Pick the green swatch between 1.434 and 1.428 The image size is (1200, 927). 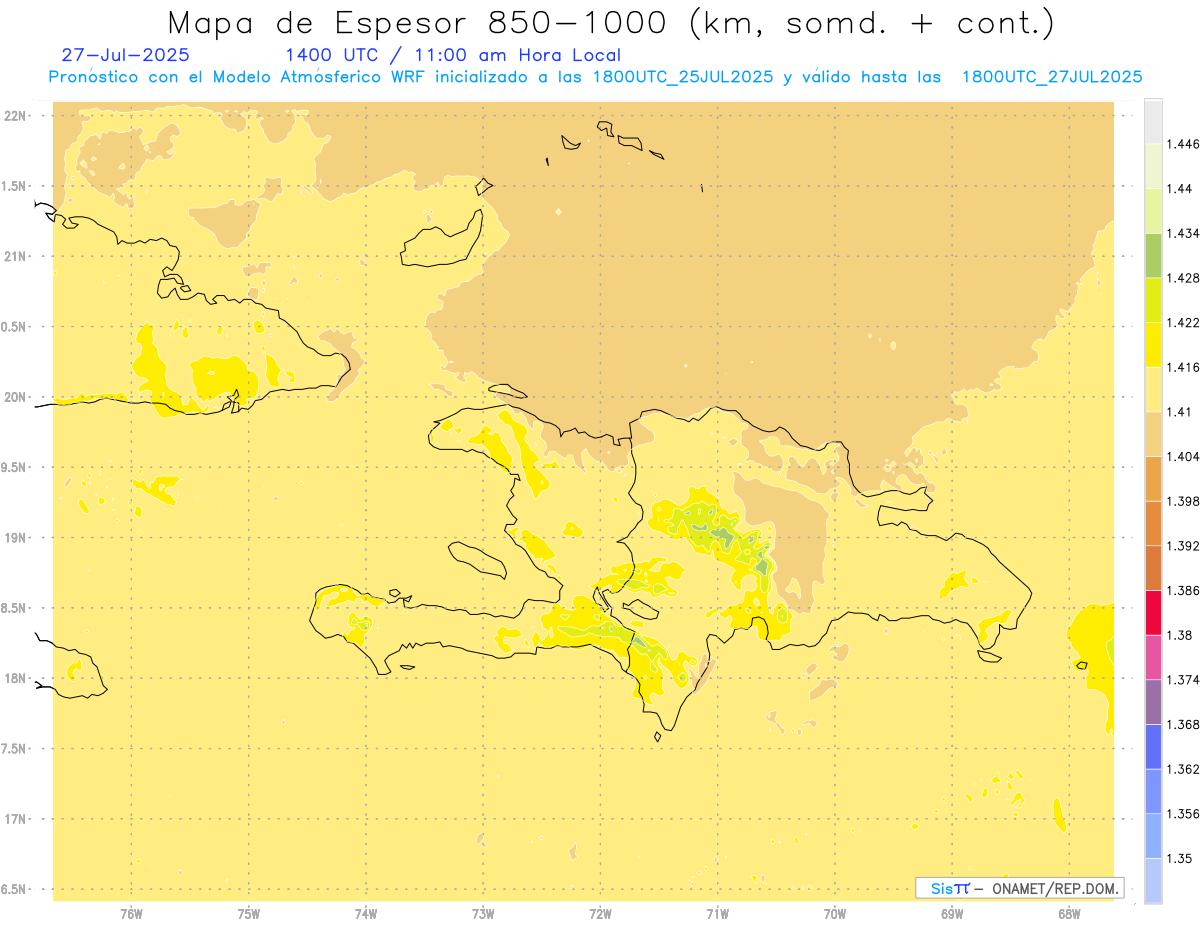click(x=1153, y=255)
